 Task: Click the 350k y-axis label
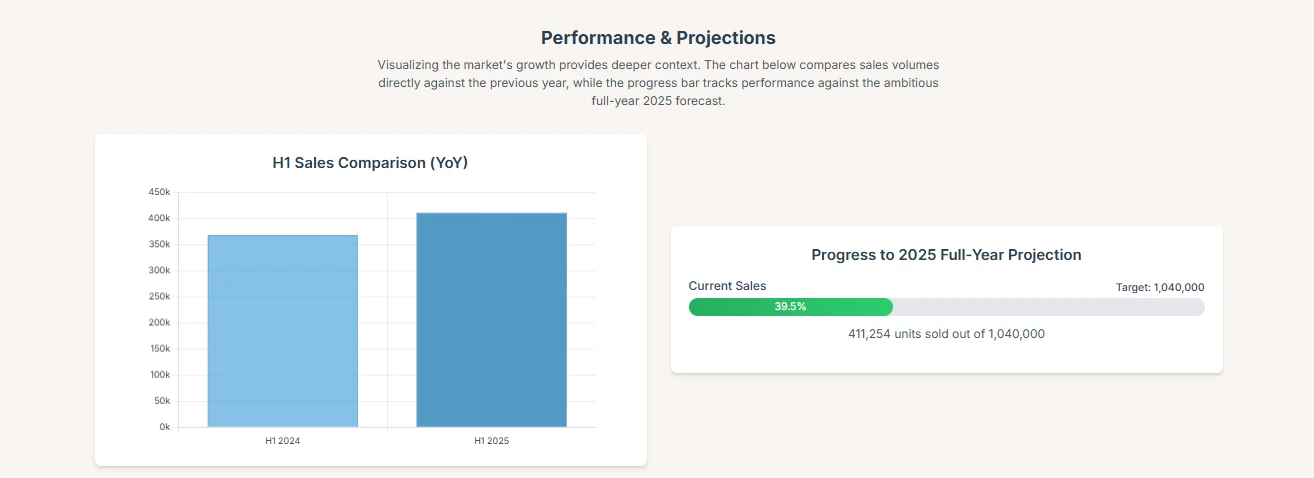[x=159, y=245]
